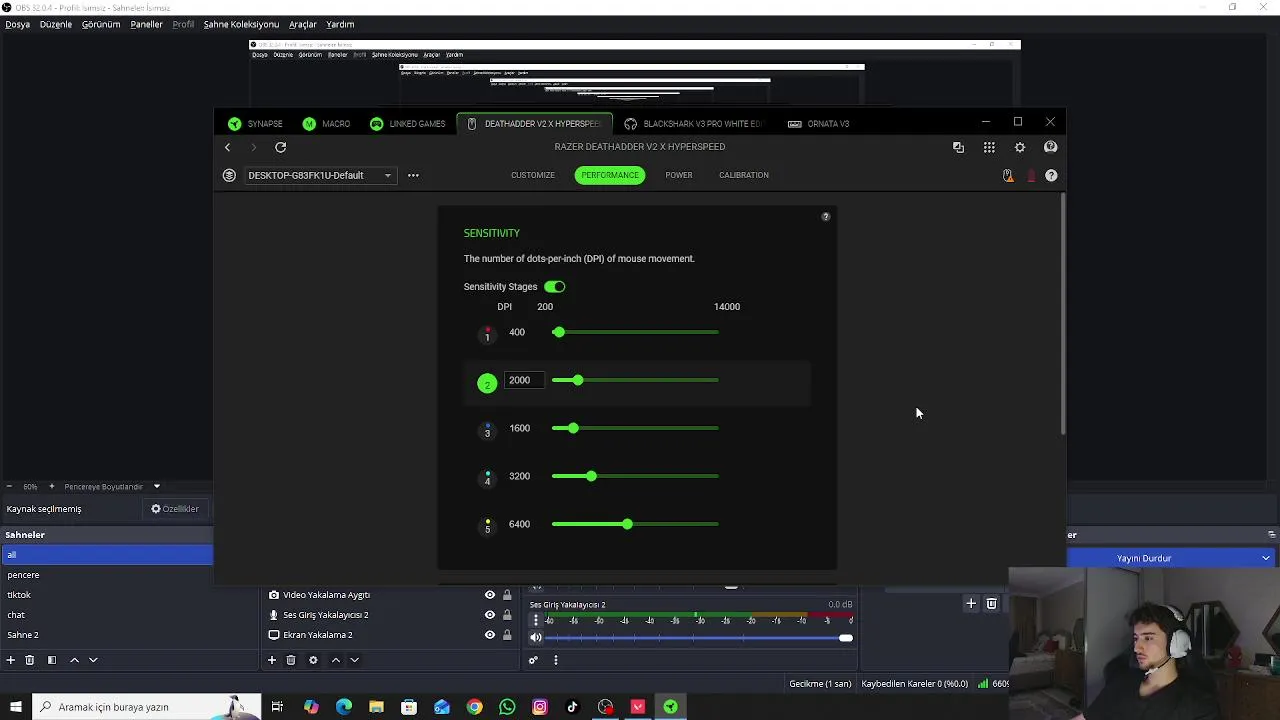Open the Synapse tab in Razer window
Image resolution: width=1280 pixels, height=720 pixels.
point(255,124)
